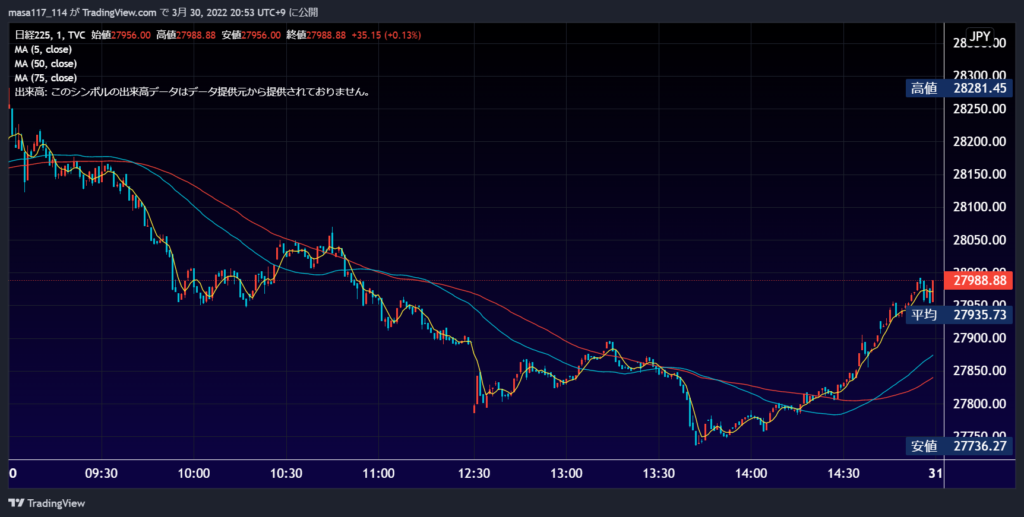The width and height of the screenshot is (1024, 517).
Task: Click the 始値 27956.00 open value
Action: [x=121, y=35]
